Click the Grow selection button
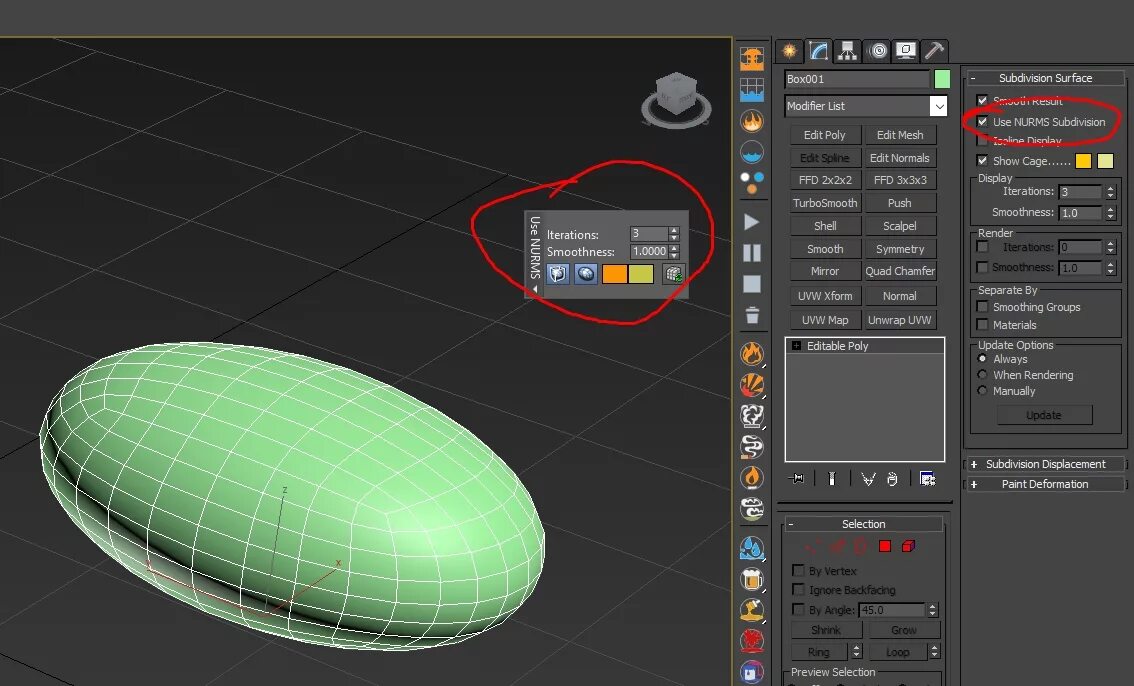The width and height of the screenshot is (1134, 686). point(903,629)
